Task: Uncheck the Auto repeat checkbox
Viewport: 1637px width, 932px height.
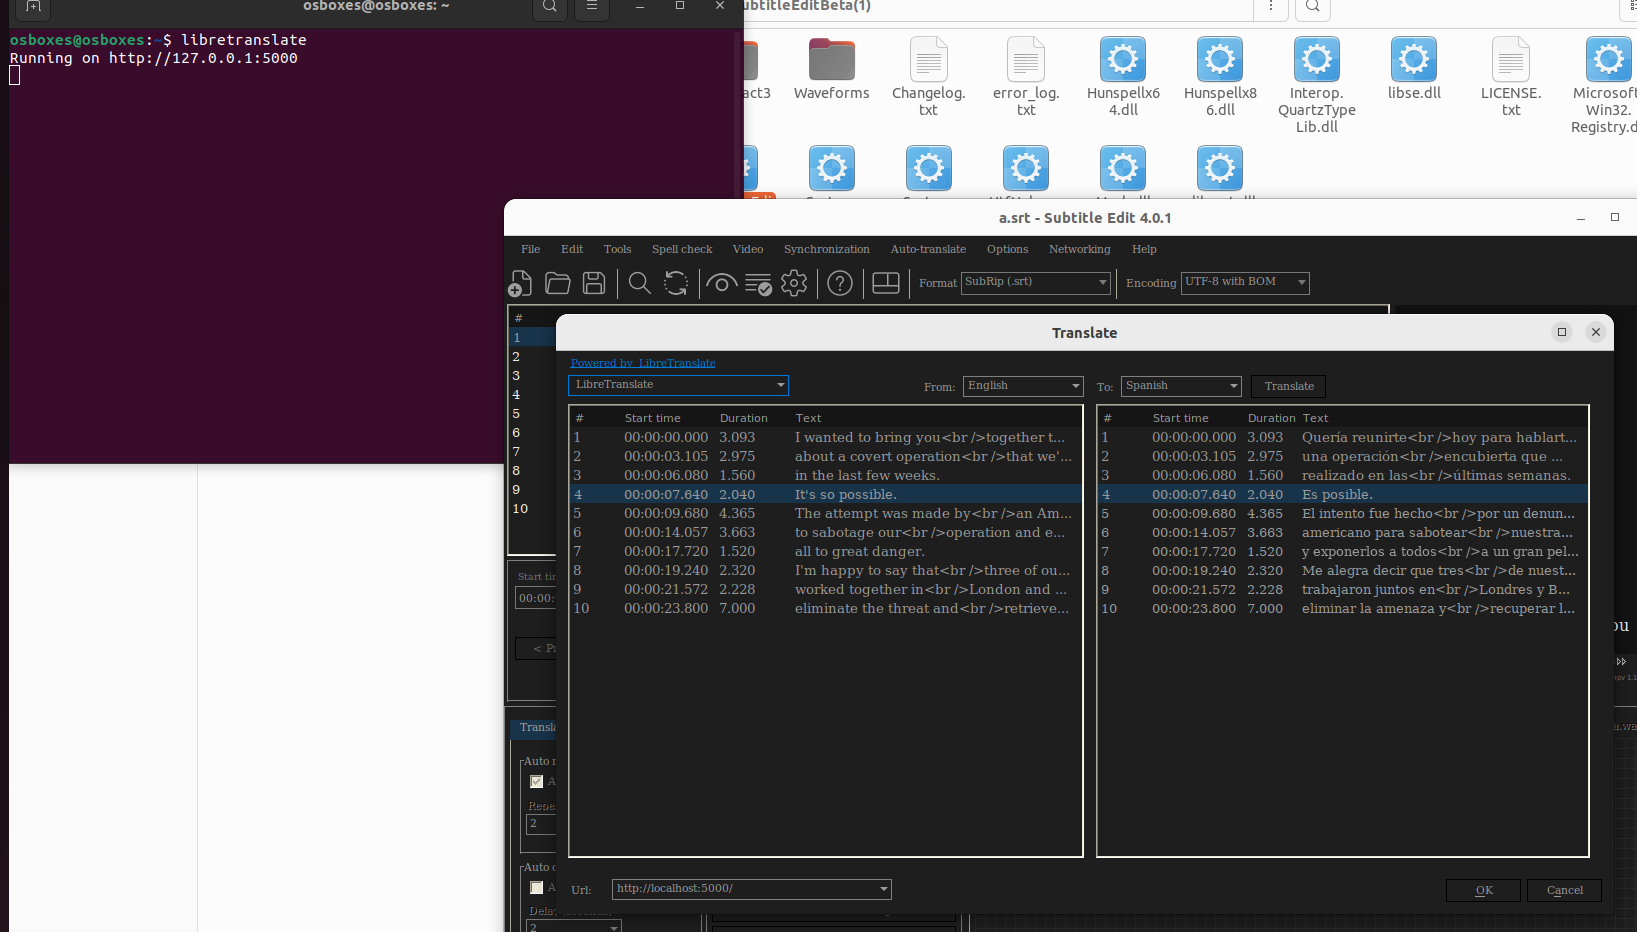Action: coord(536,781)
